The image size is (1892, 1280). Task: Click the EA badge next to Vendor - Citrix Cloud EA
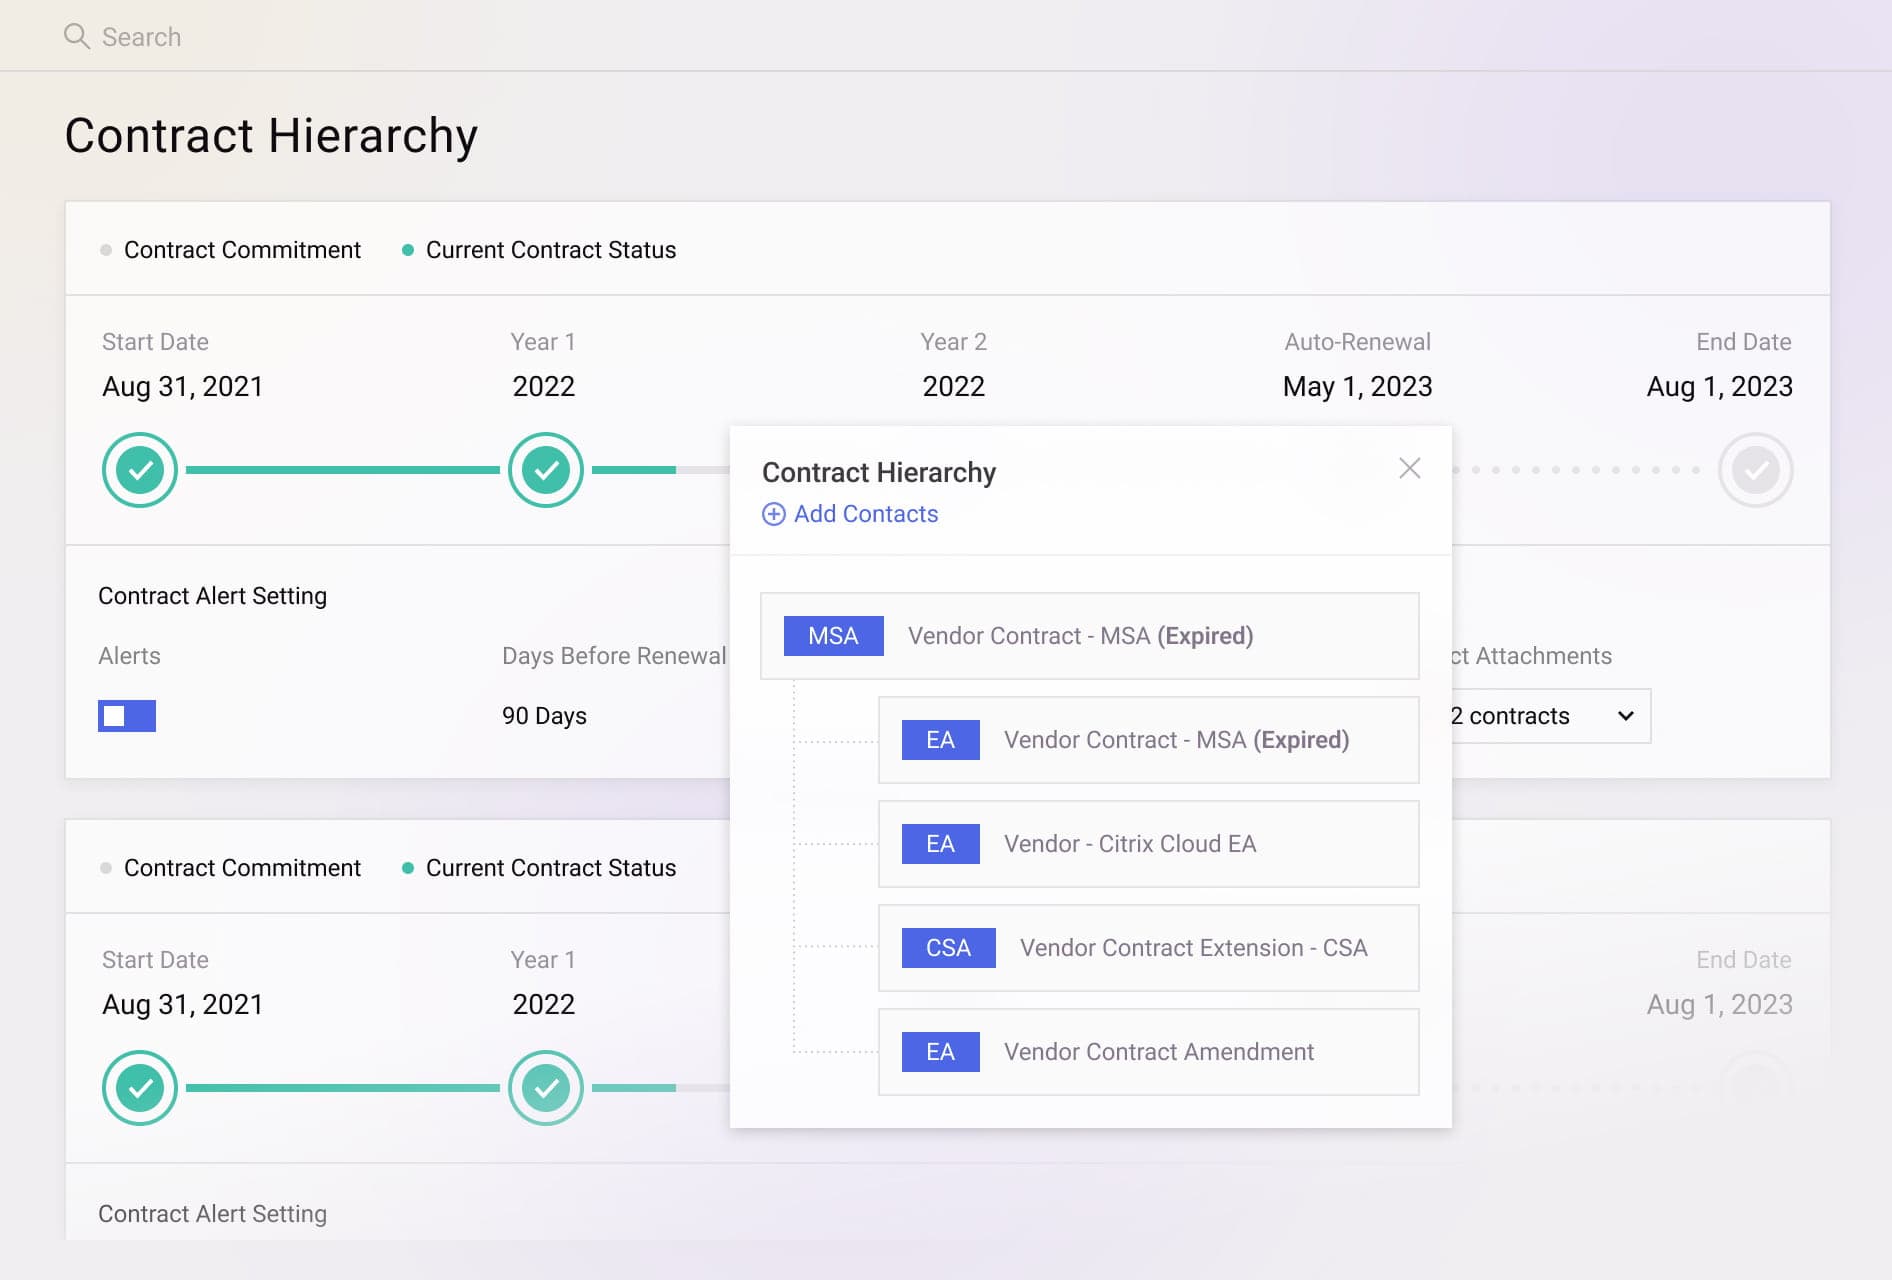(x=939, y=843)
